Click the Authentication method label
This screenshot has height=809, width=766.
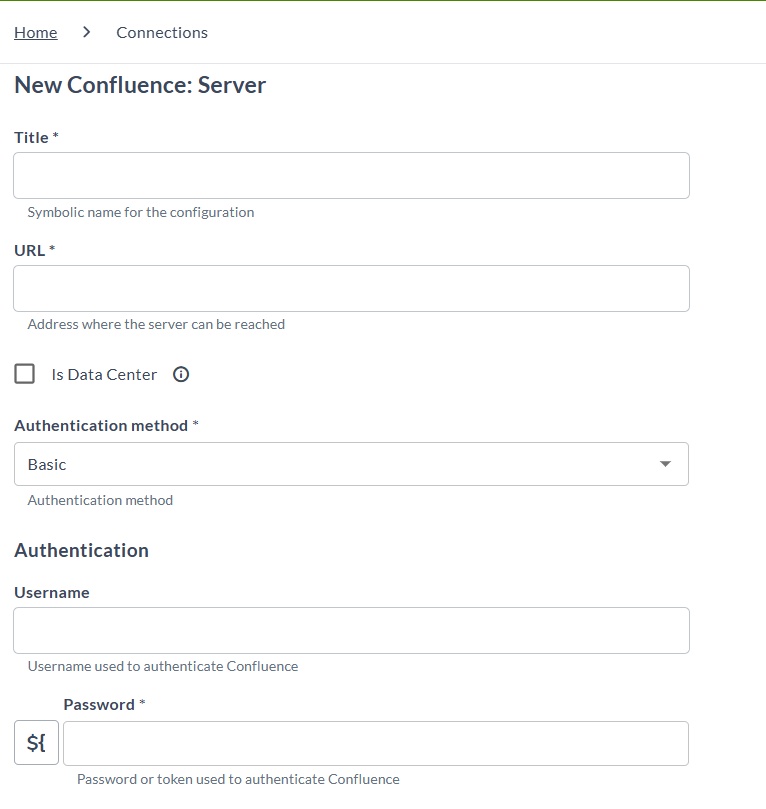(x=101, y=425)
